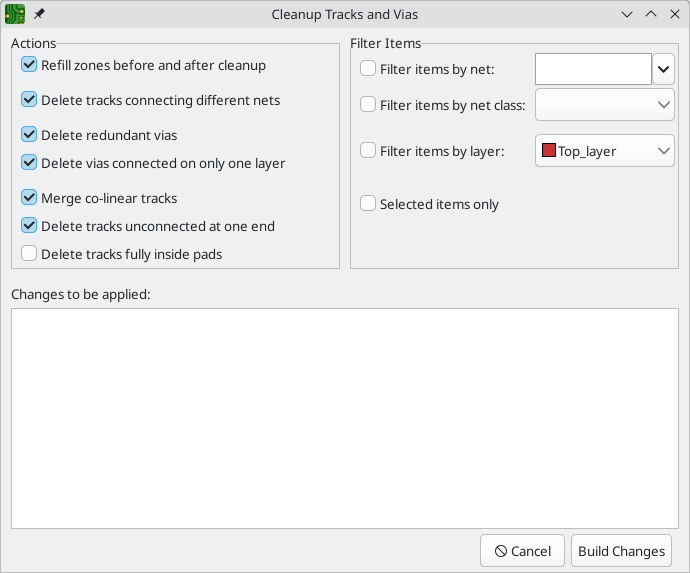Viewport: 690px width, 573px height.
Task: Toggle the pin window icon
Action: tap(39, 14)
